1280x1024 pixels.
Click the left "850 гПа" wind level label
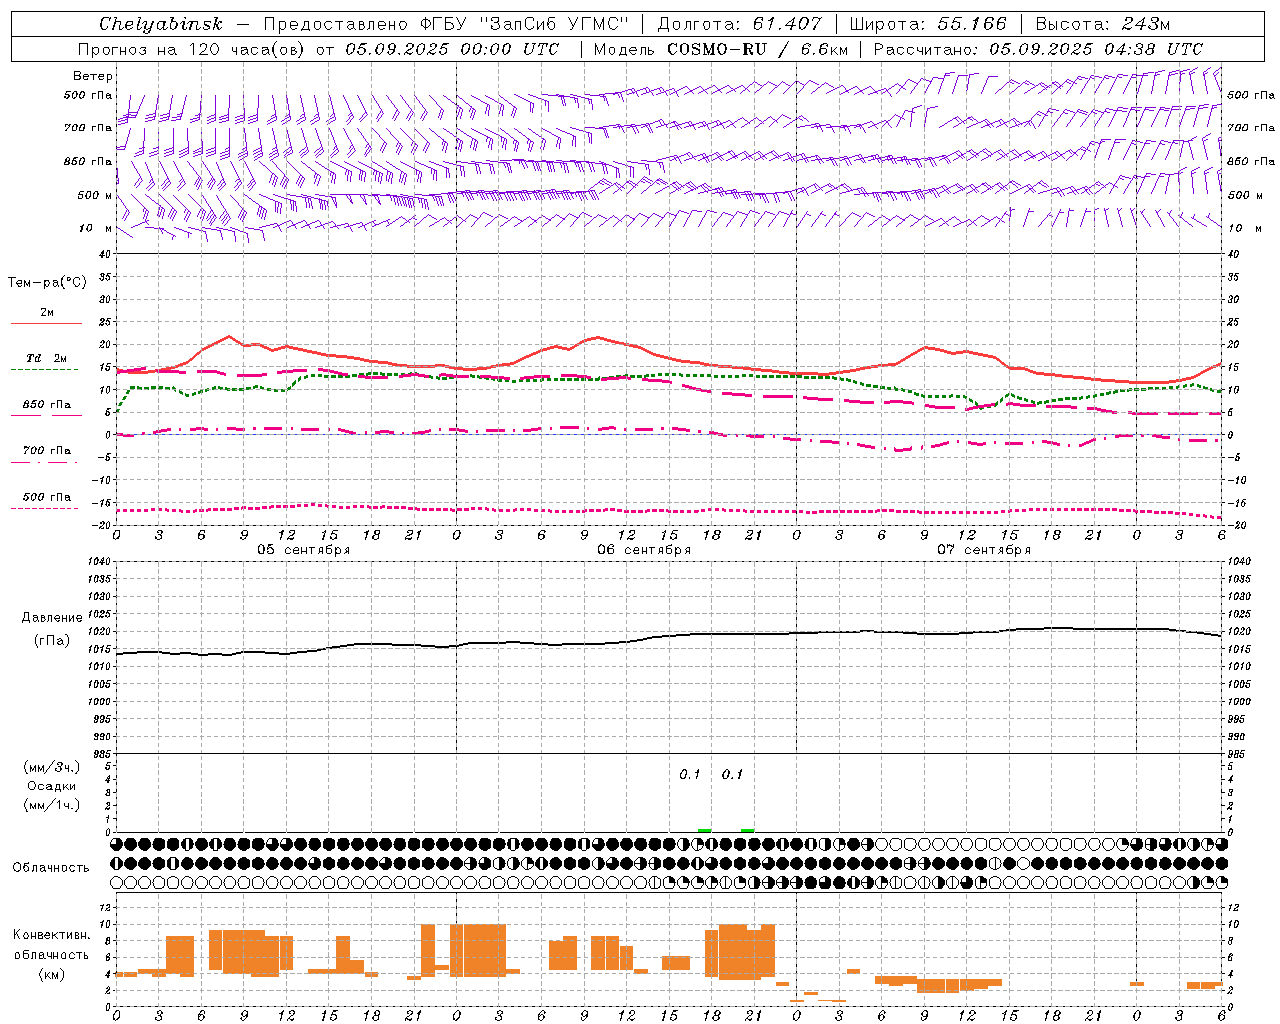(x=88, y=161)
